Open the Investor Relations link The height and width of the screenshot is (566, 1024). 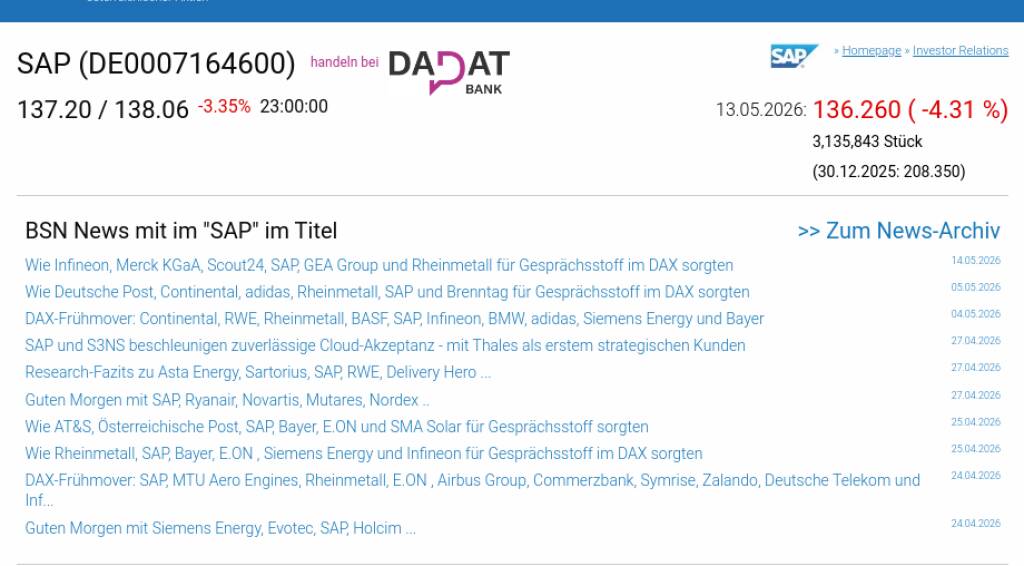[960, 50]
